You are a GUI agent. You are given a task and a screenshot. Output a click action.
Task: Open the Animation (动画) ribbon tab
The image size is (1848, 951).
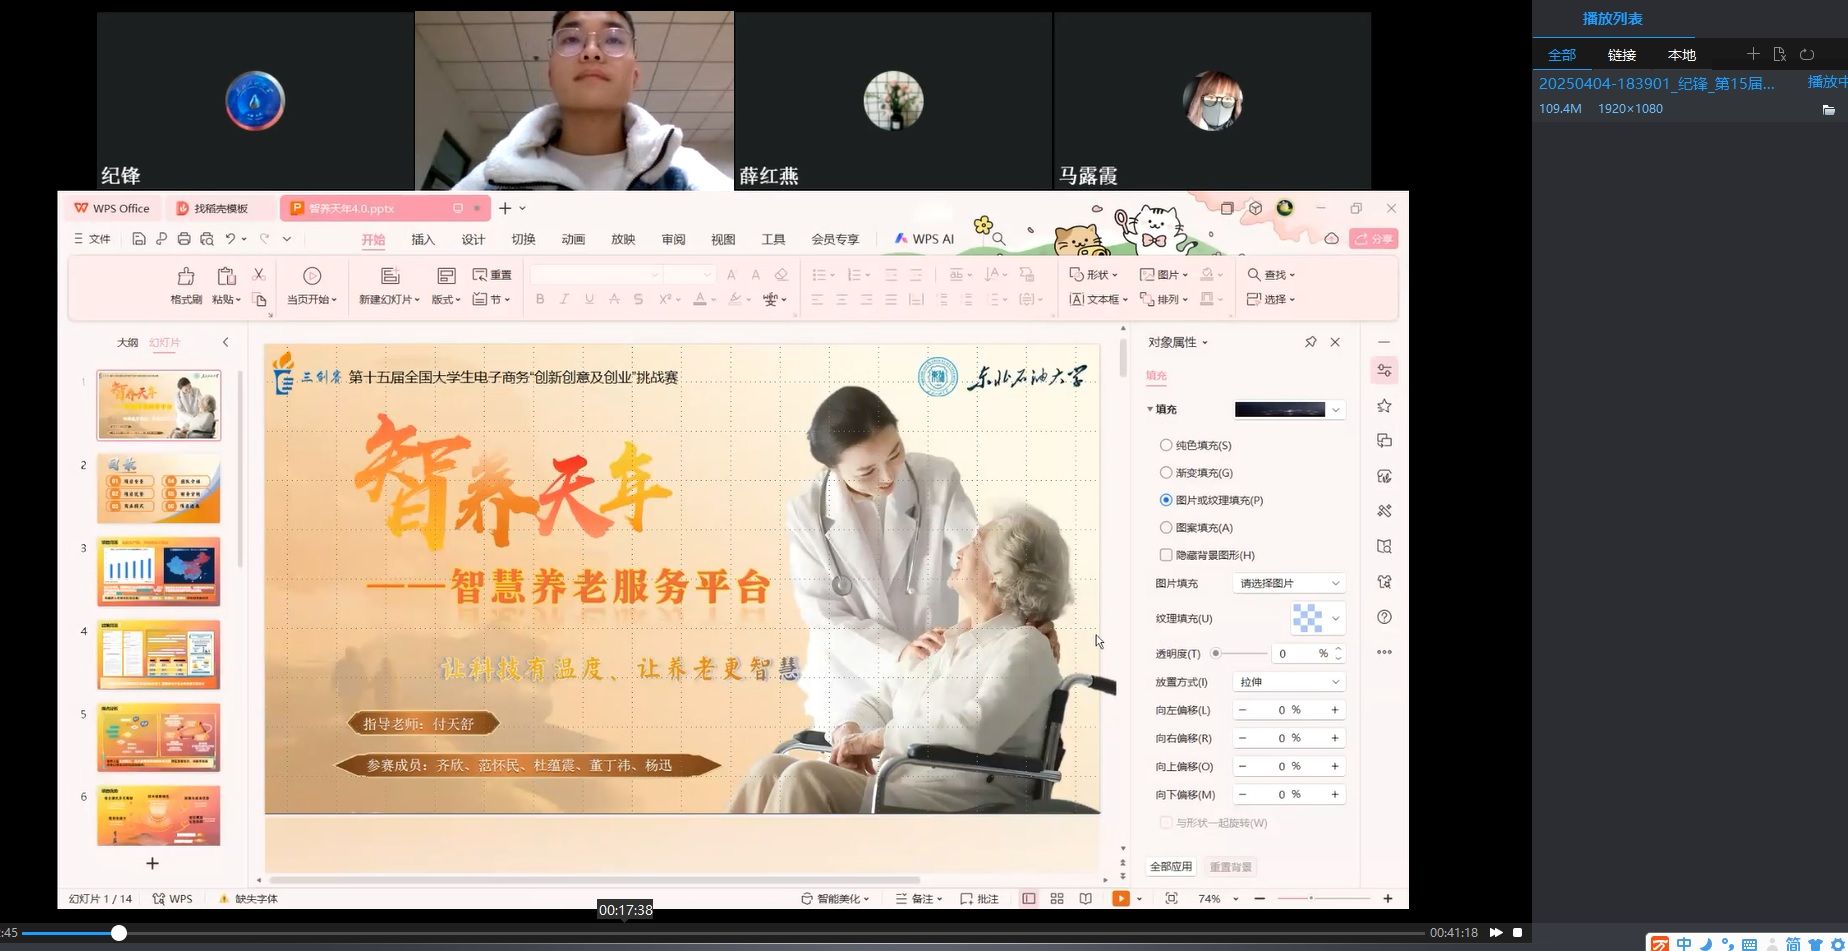(573, 239)
